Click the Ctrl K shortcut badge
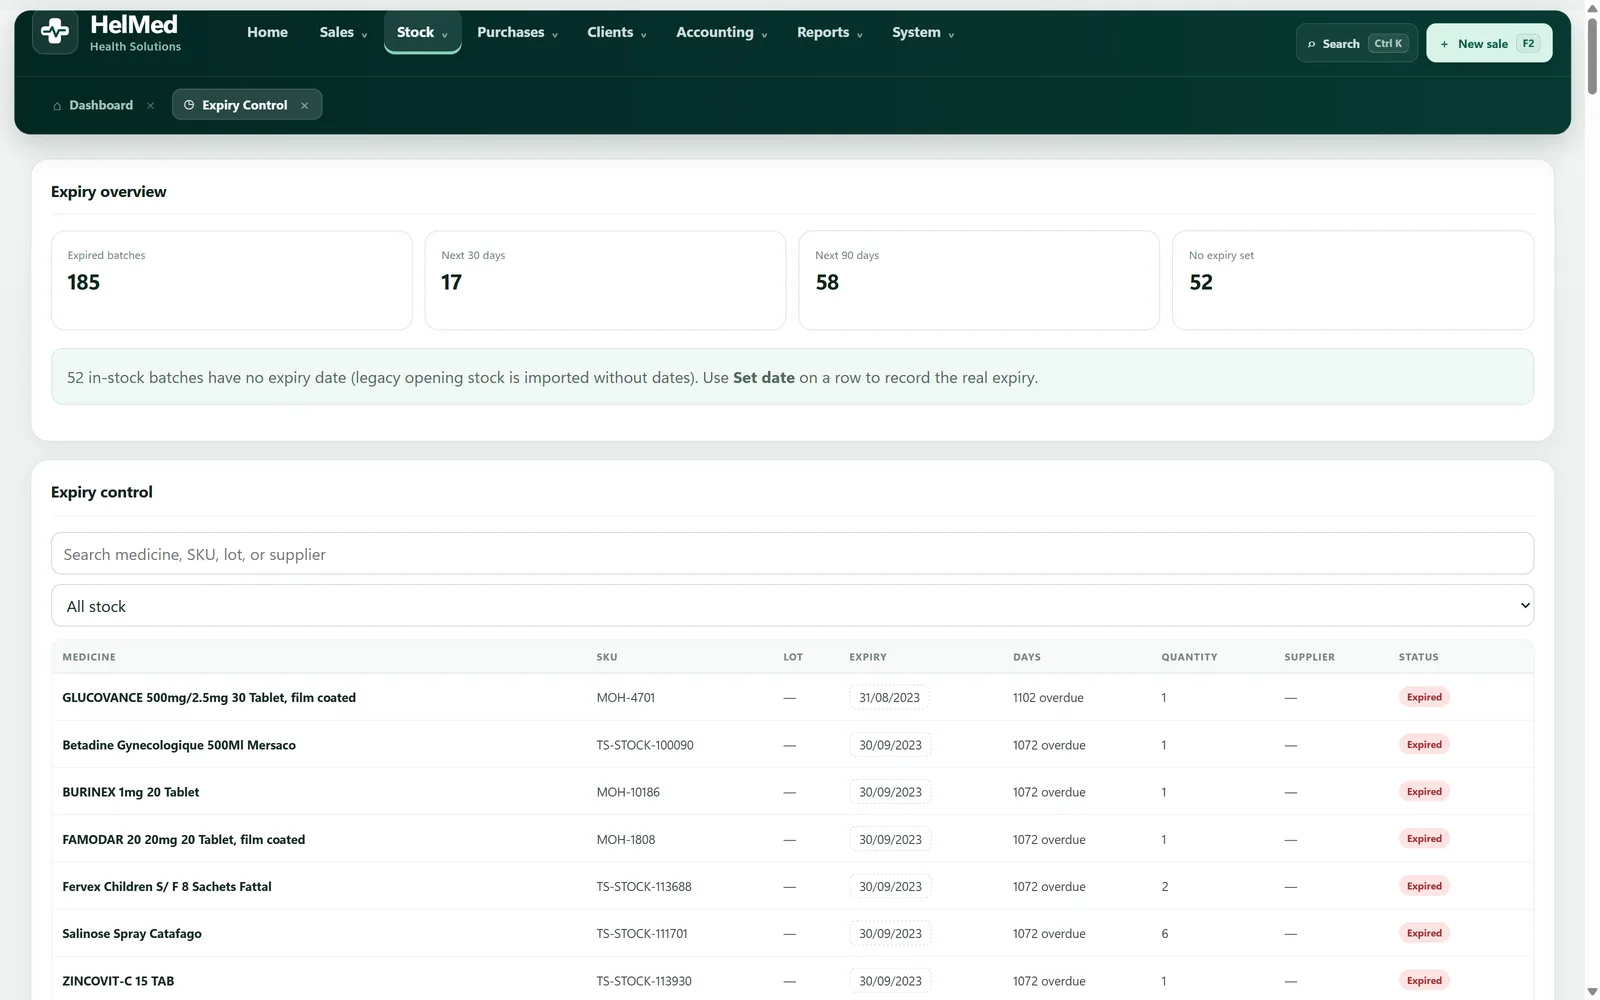Image resolution: width=1600 pixels, height=1000 pixels. pyautogui.click(x=1388, y=43)
